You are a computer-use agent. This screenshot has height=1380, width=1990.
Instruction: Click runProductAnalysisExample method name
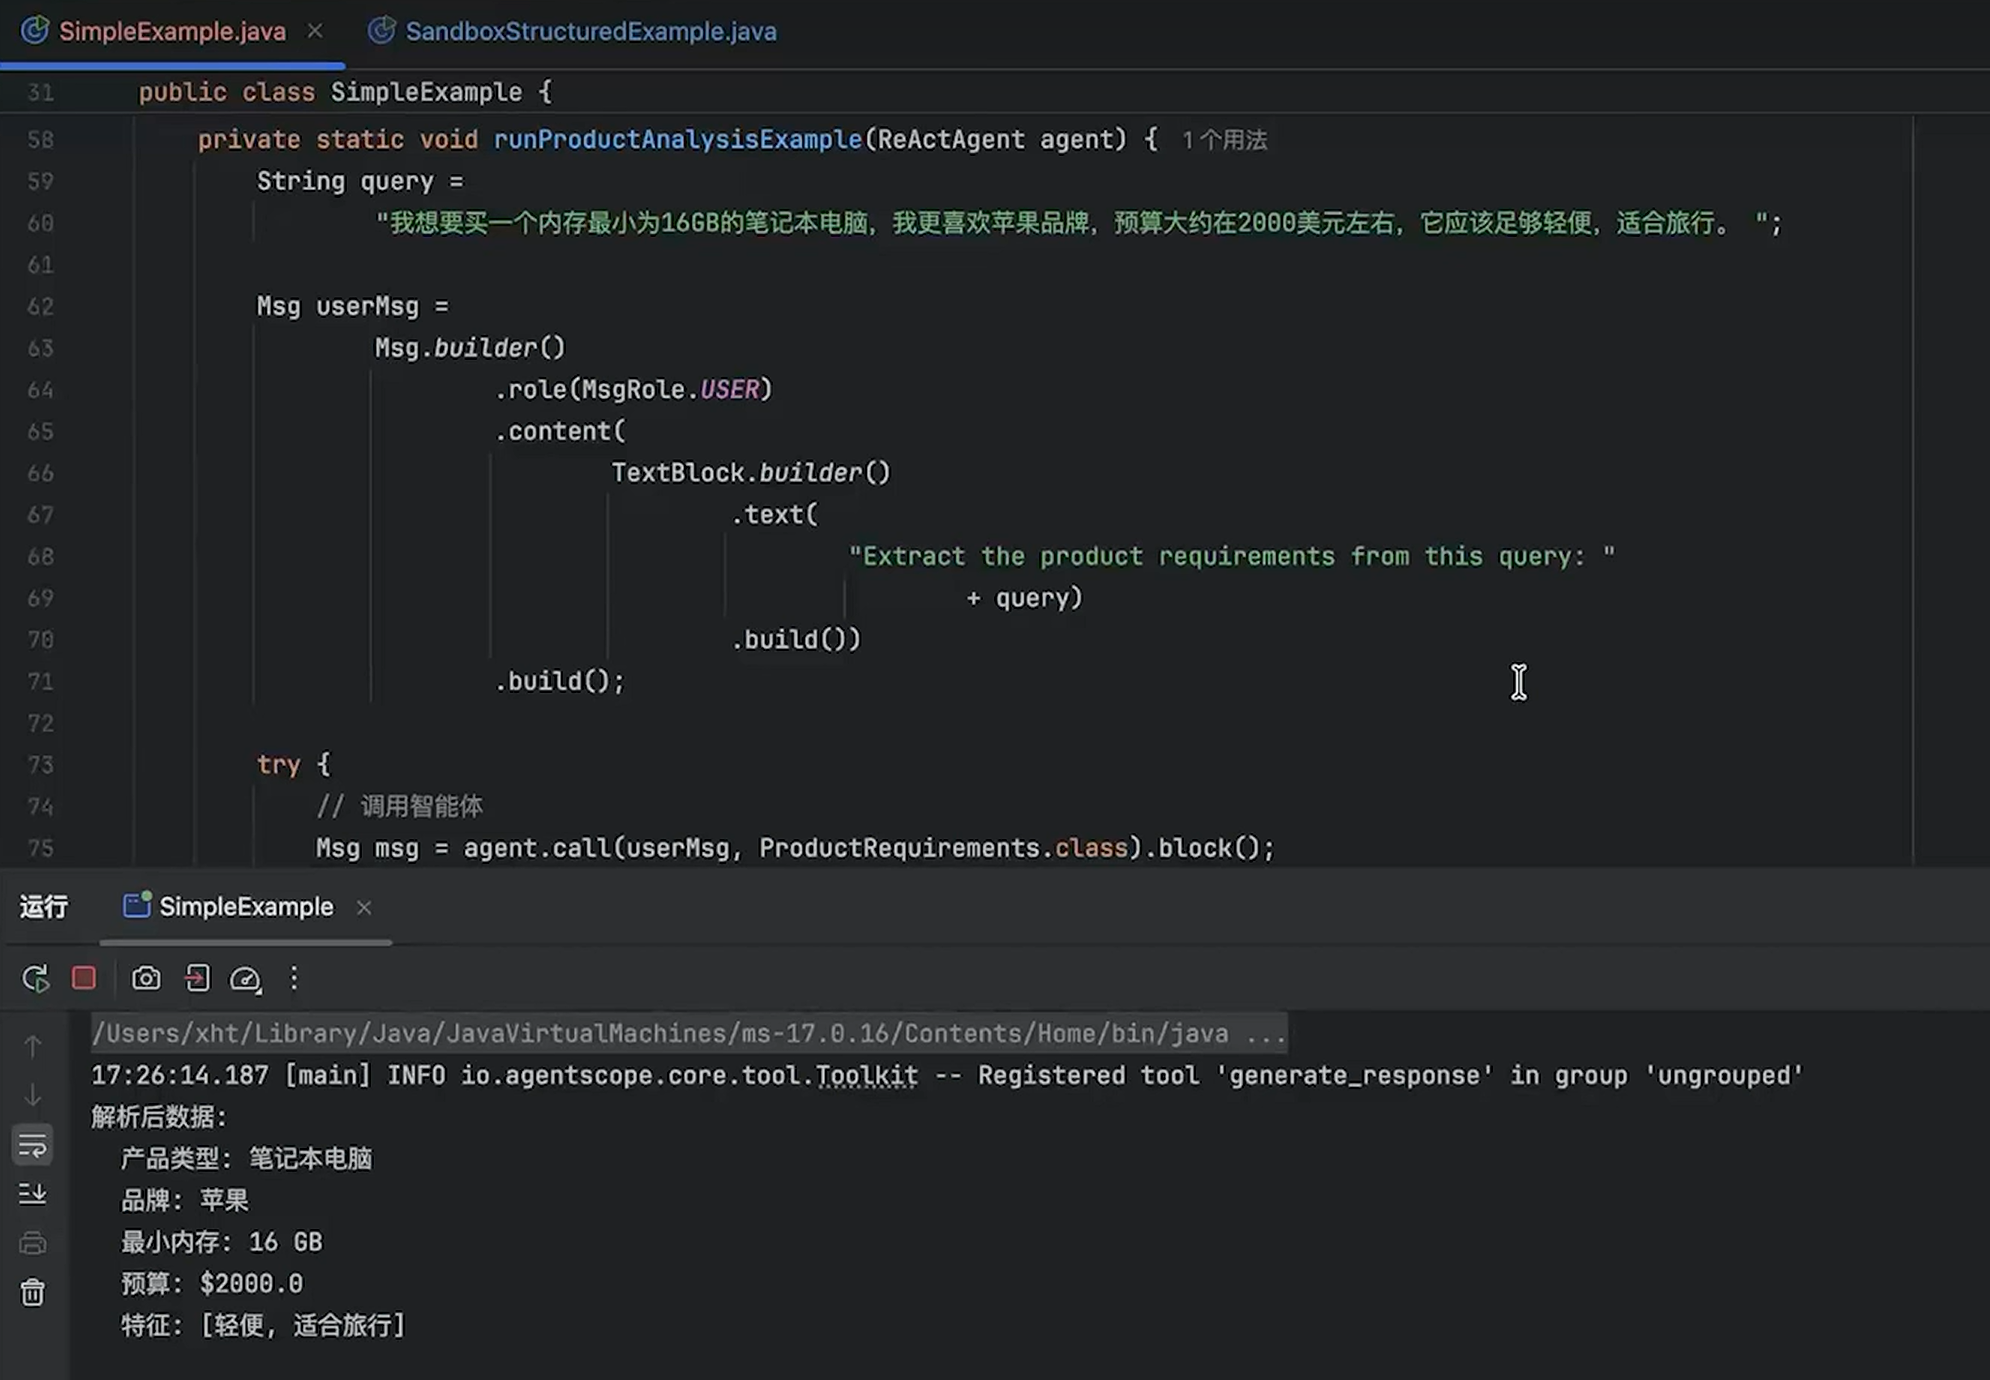(677, 140)
